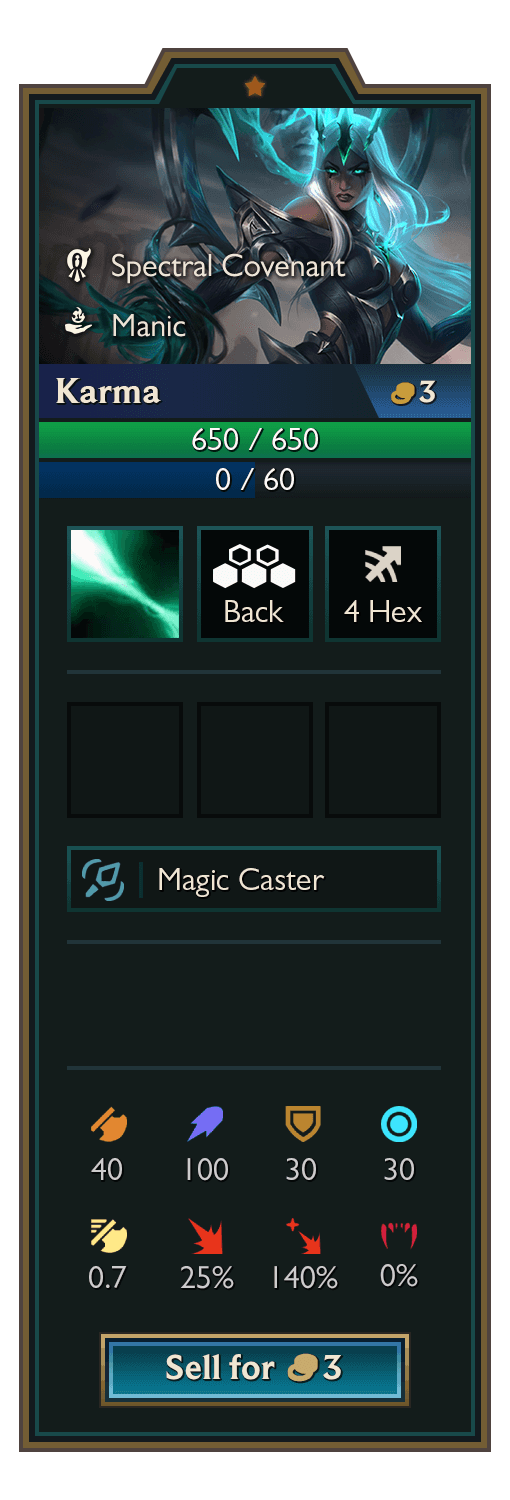Select Karma's green ability icon
The height and width of the screenshot is (1500, 510).
coord(125,584)
